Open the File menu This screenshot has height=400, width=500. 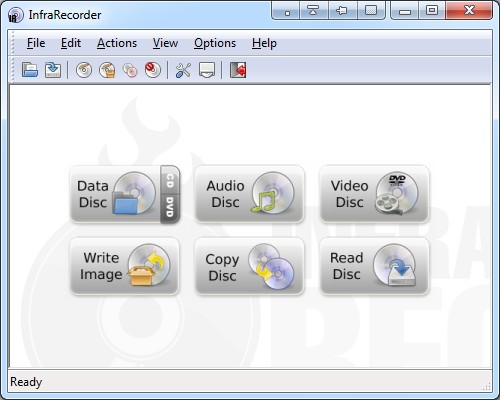(36, 43)
